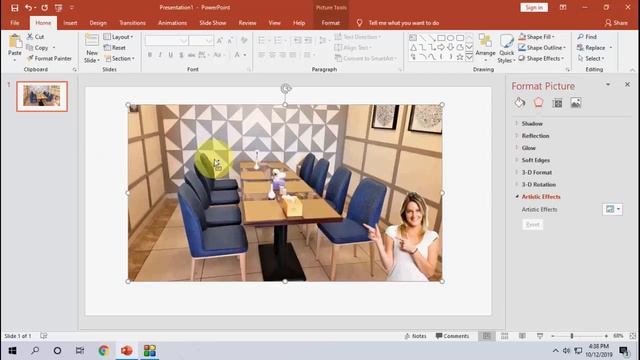Viewport: 640px width, 360px height.
Task: Open Chrome from the taskbar
Action: [x=104, y=351]
